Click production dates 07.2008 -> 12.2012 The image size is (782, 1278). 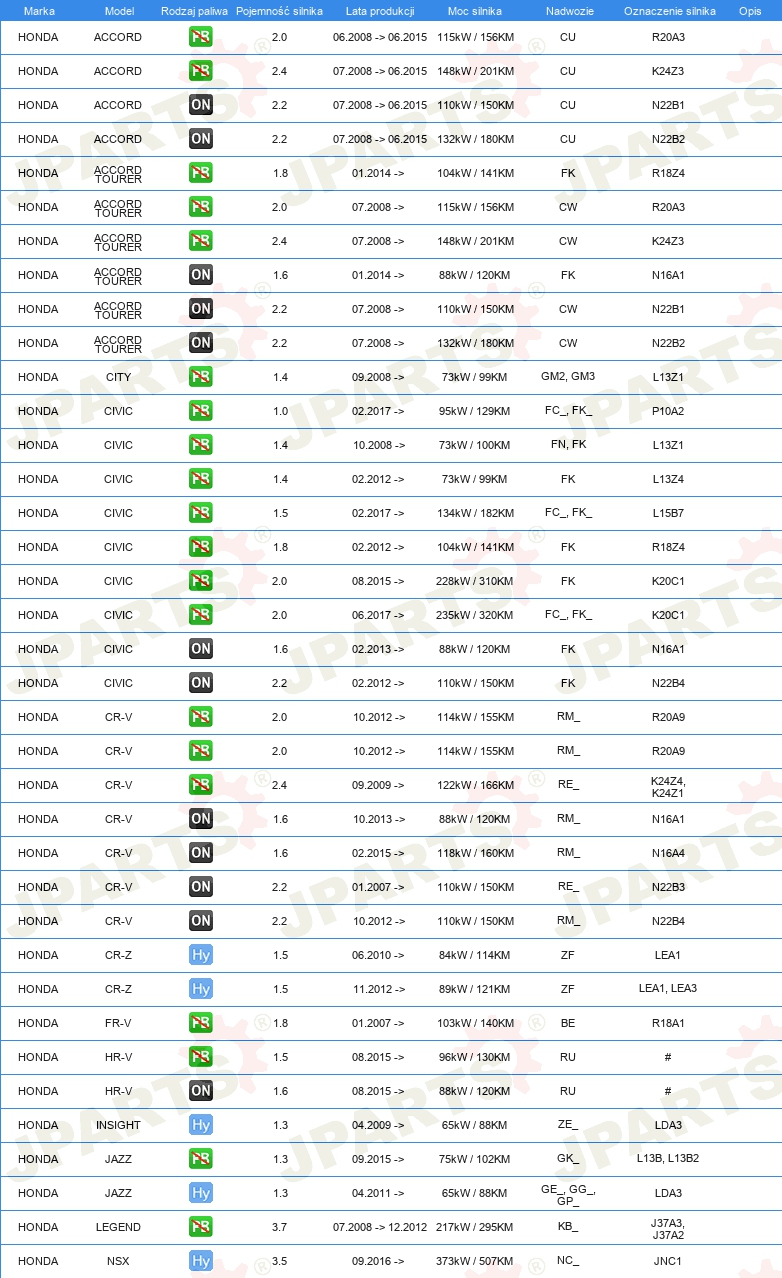(x=380, y=1227)
